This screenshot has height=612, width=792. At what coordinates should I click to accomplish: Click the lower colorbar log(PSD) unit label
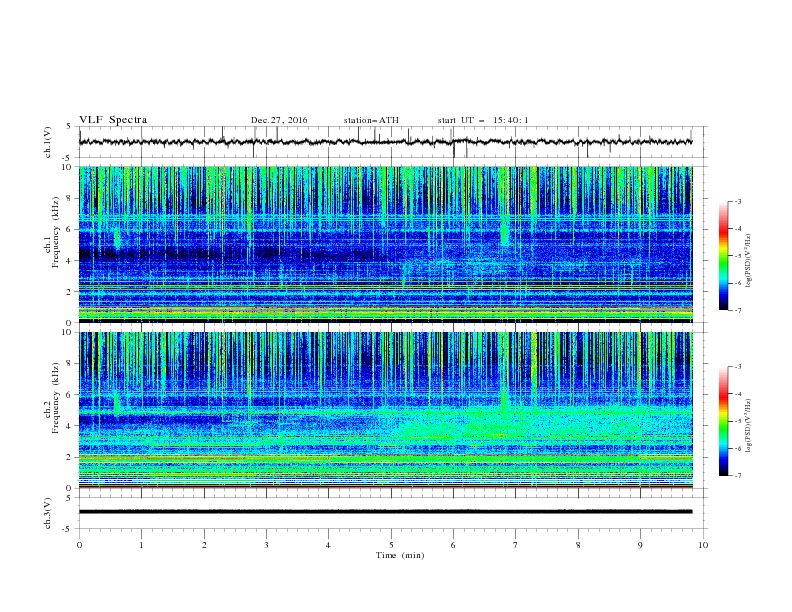749,426
